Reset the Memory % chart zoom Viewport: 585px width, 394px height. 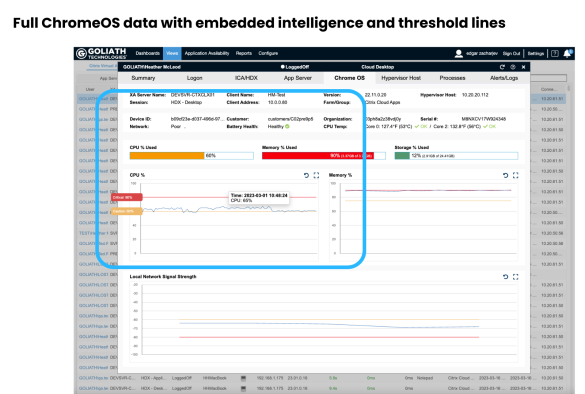tap(506, 175)
